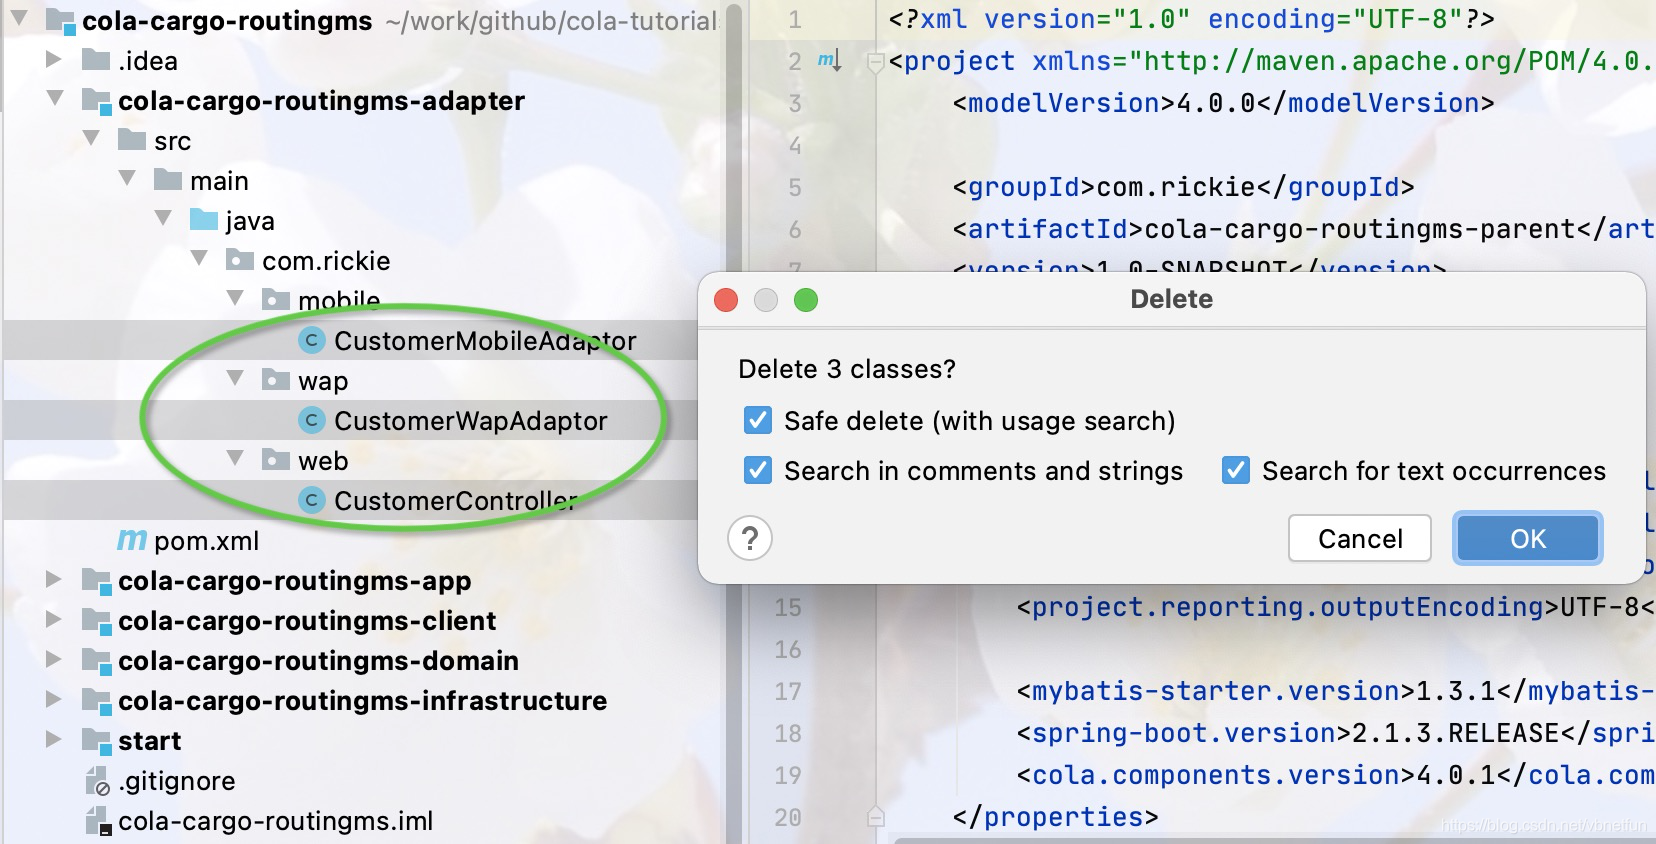Viewport: 1656px width, 844px height.
Task: Click project.reporting.outputEncoding line
Action: coord(1336,607)
